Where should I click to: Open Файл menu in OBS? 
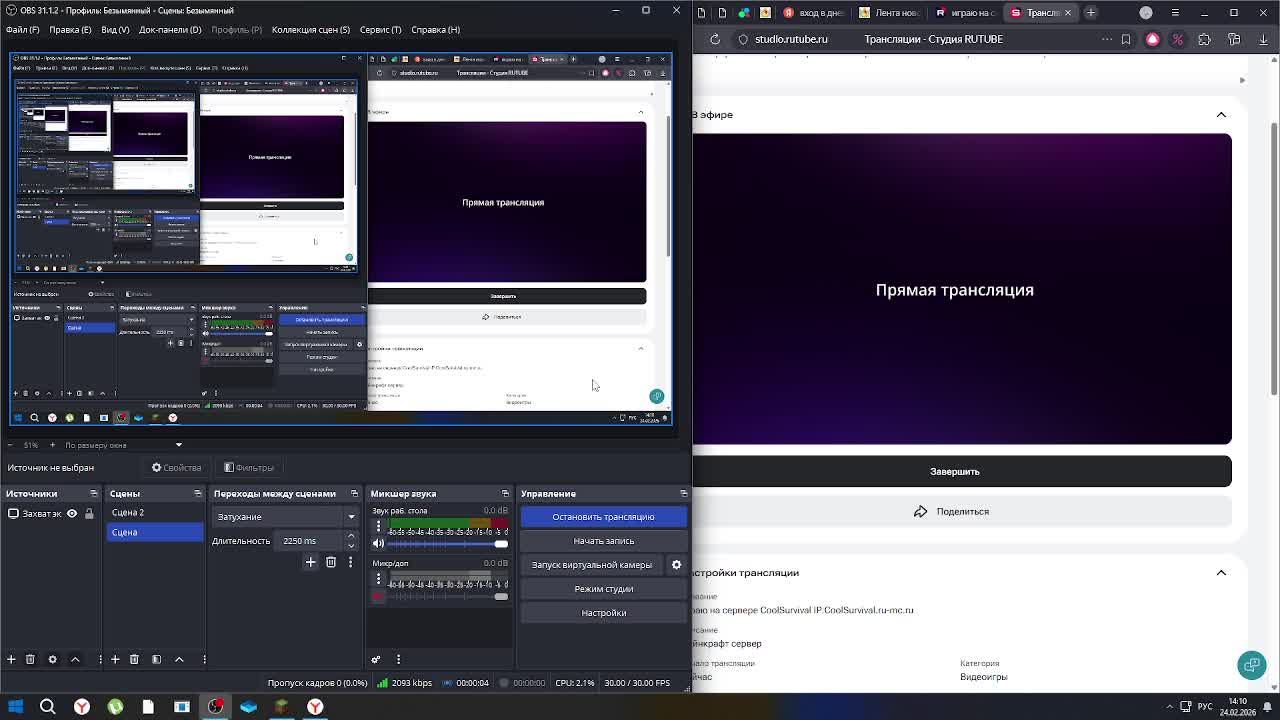pos(22,29)
